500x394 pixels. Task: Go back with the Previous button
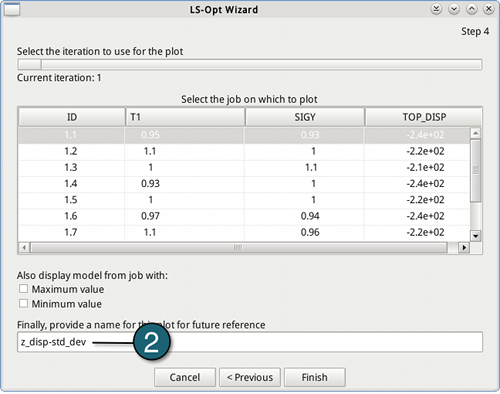point(250,377)
